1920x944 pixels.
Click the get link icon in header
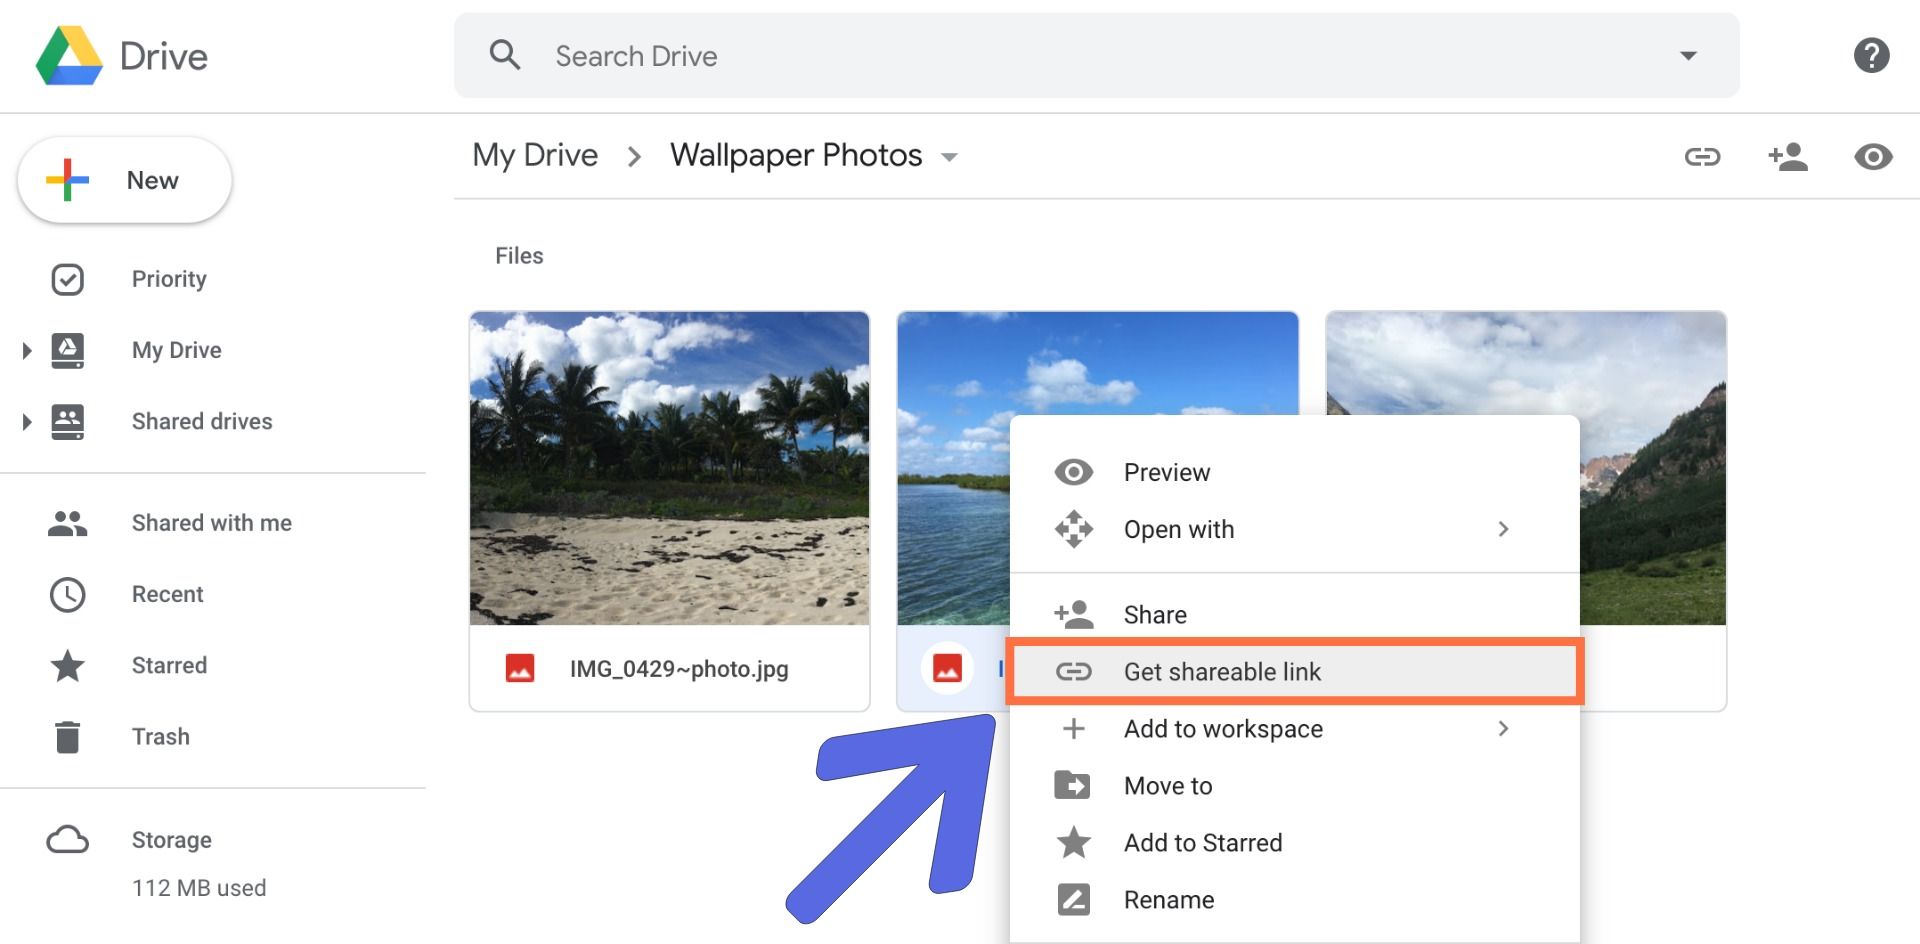[1702, 157]
